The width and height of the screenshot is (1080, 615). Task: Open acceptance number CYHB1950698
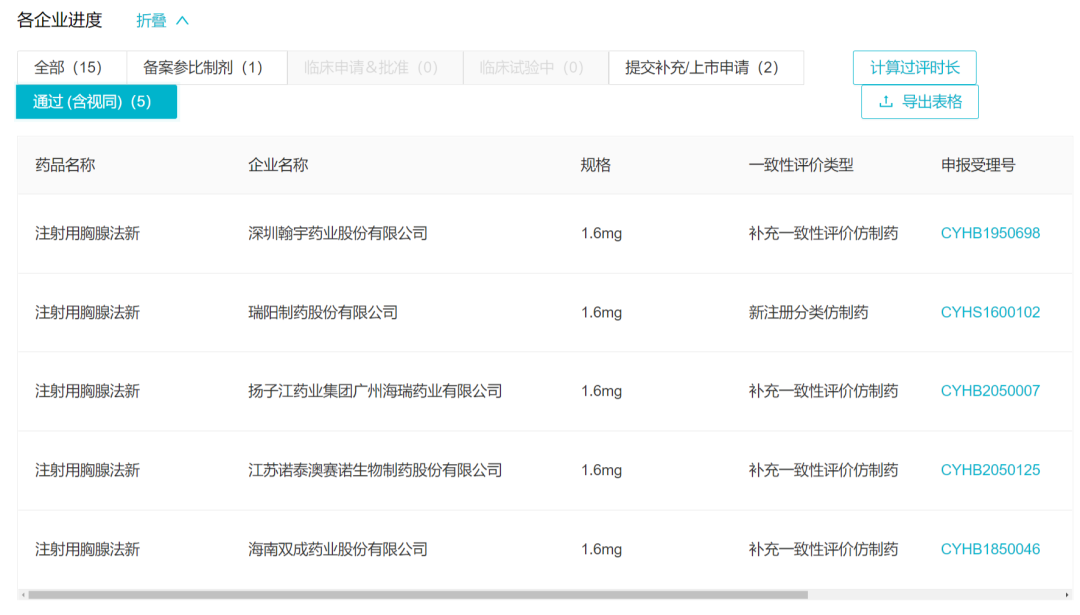pyautogui.click(x=990, y=233)
